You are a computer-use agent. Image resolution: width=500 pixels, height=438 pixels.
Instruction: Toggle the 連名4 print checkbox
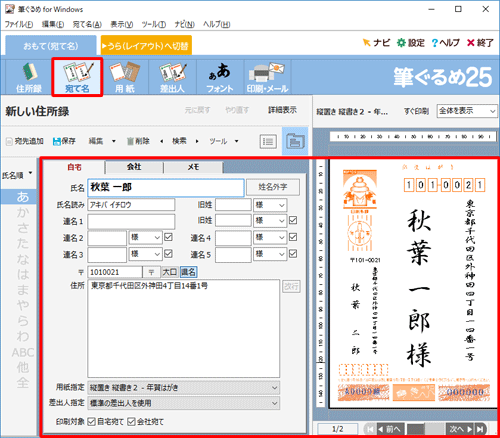293,237
